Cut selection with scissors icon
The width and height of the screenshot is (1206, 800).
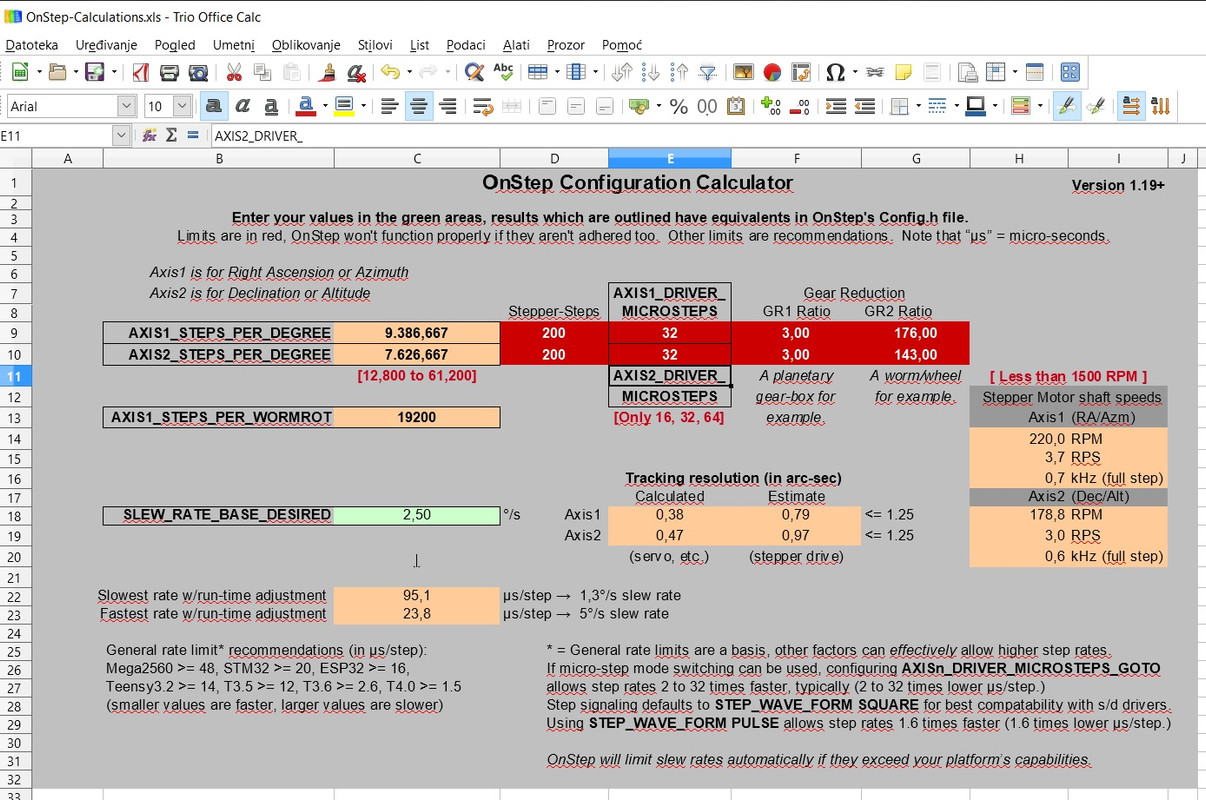234,72
